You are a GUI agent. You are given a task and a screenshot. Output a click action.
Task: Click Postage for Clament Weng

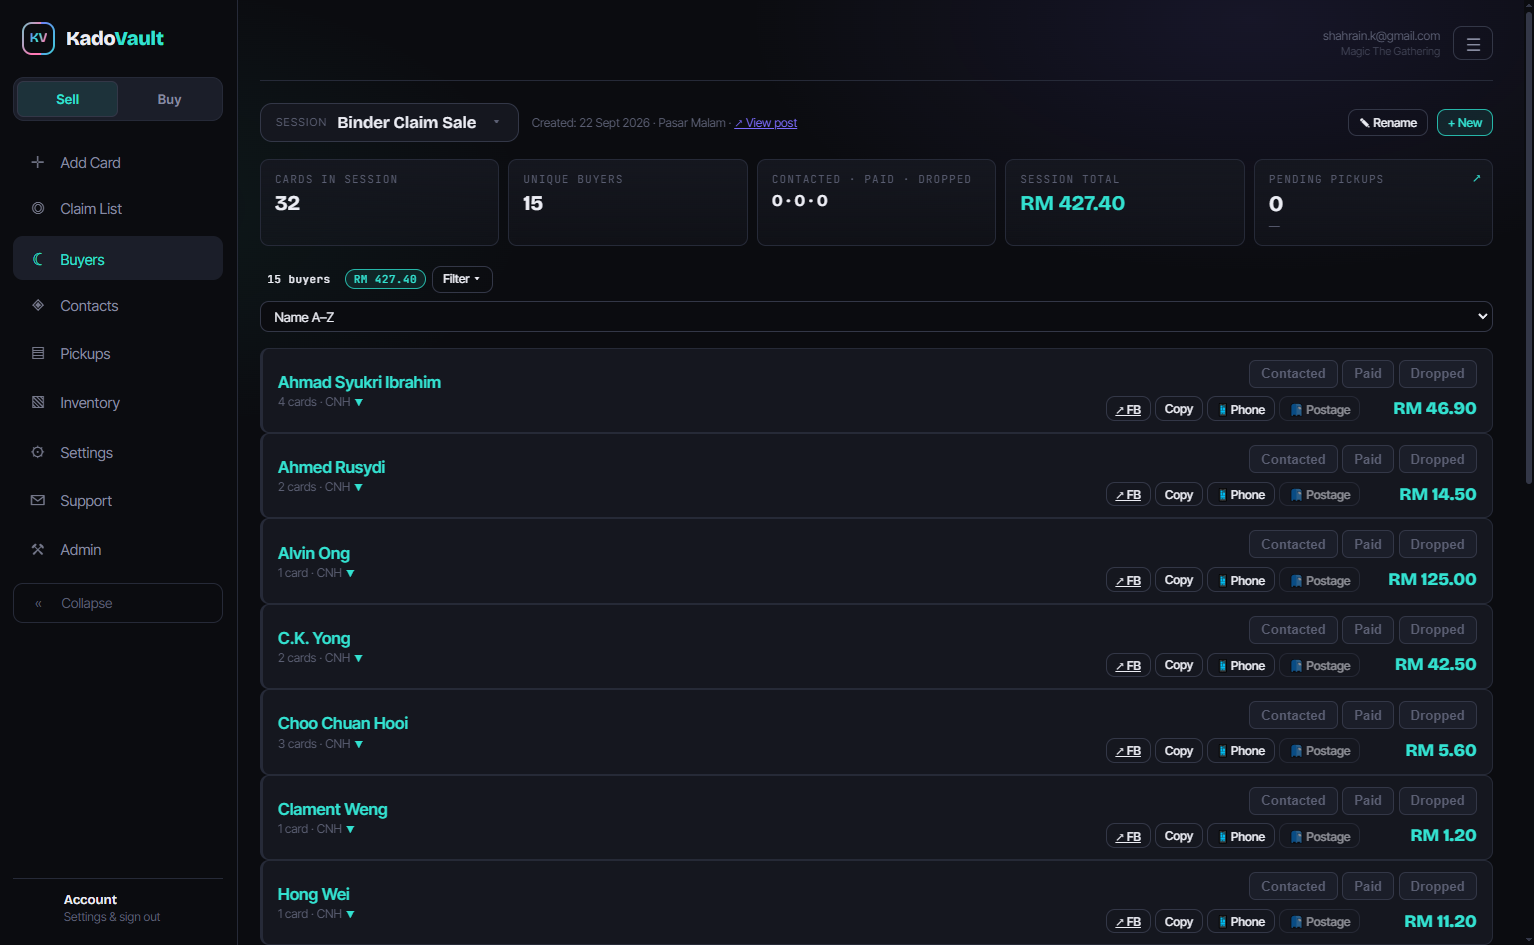click(1319, 836)
